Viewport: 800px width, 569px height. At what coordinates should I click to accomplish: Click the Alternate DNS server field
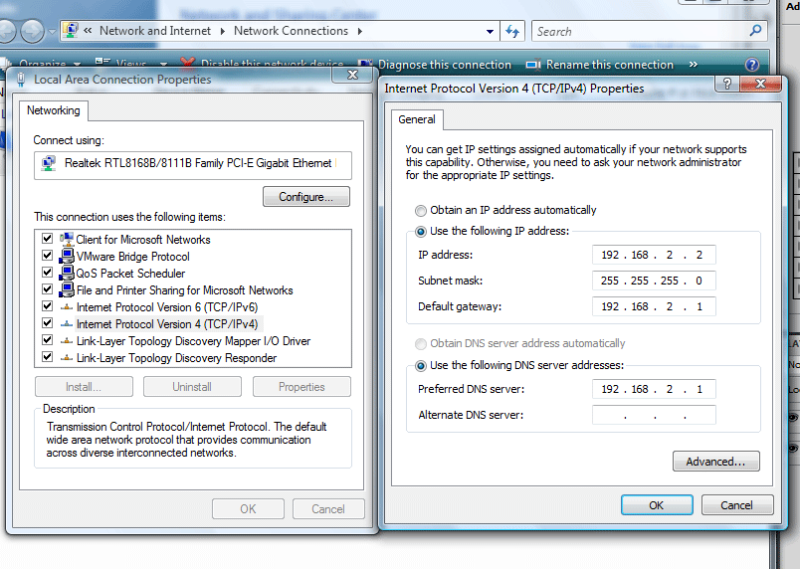pos(654,415)
